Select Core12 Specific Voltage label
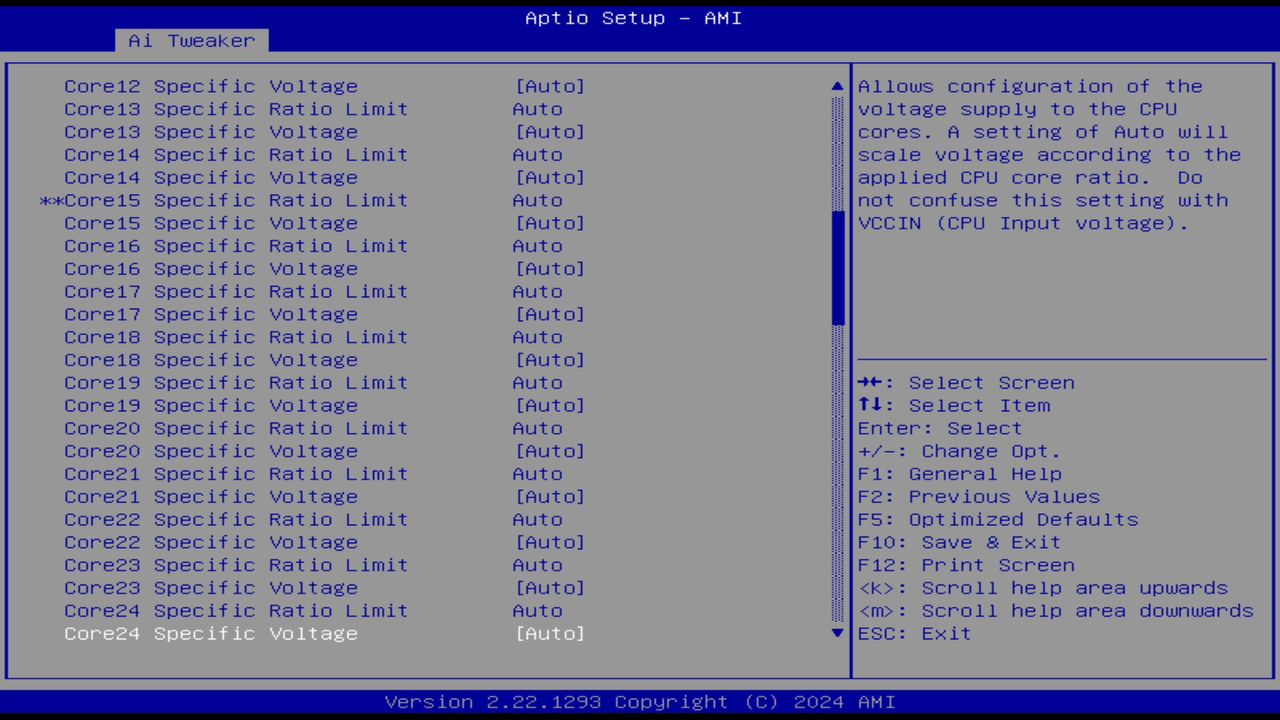This screenshot has width=1280, height=720. click(x=211, y=87)
